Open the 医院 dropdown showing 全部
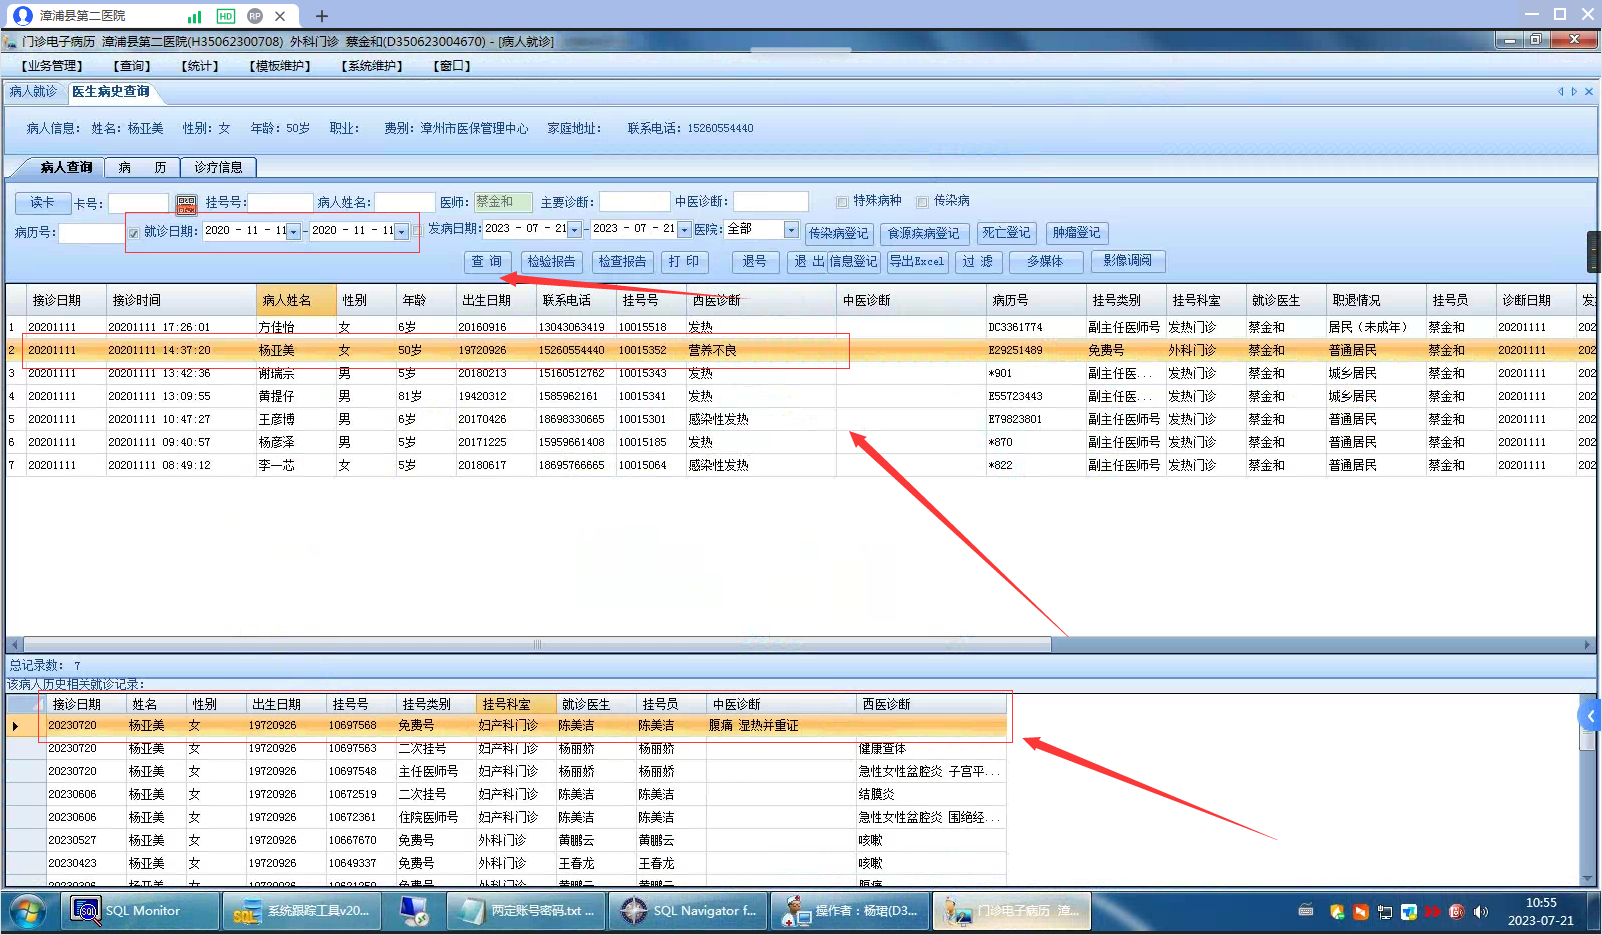The width and height of the screenshot is (1602, 935). point(791,230)
